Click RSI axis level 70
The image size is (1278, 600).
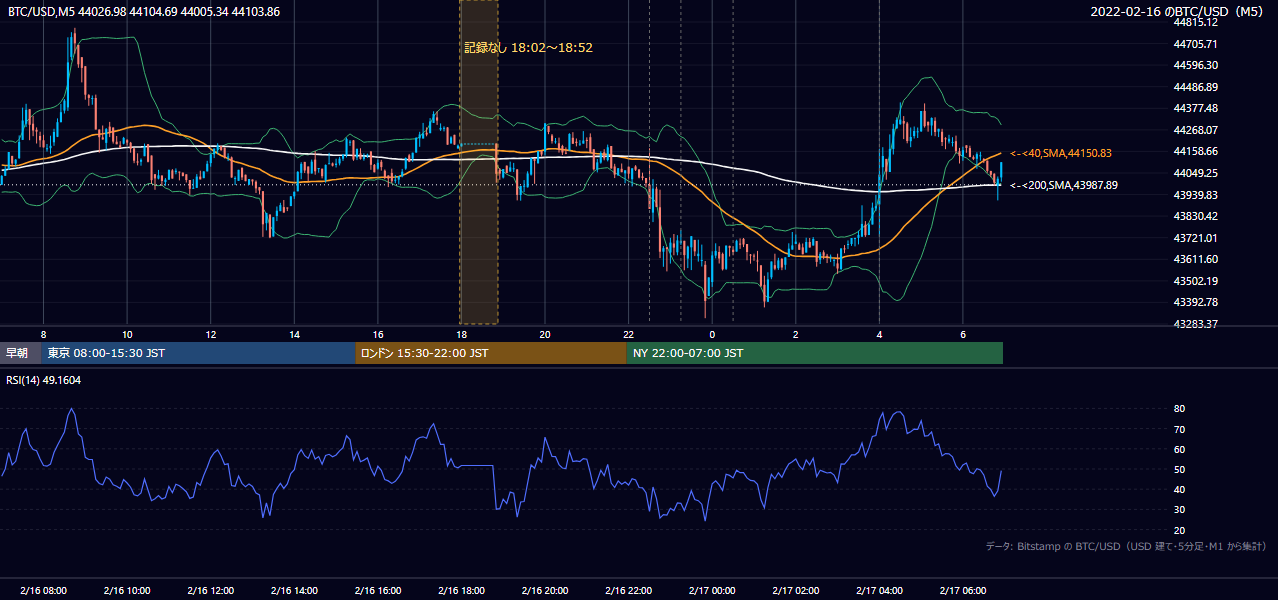point(1180,429)
